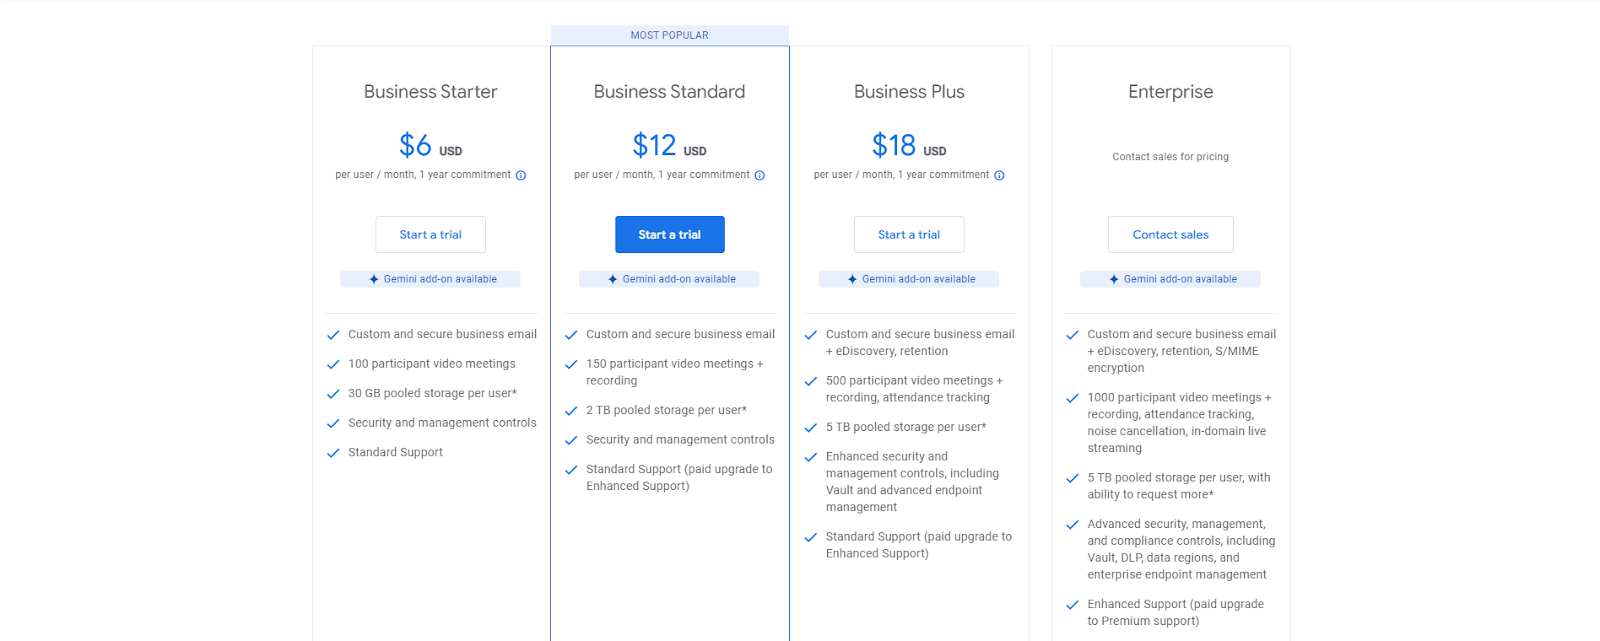Click the MOST POPULAR banner label
The image size is (1600, 641).
[670, 35]
